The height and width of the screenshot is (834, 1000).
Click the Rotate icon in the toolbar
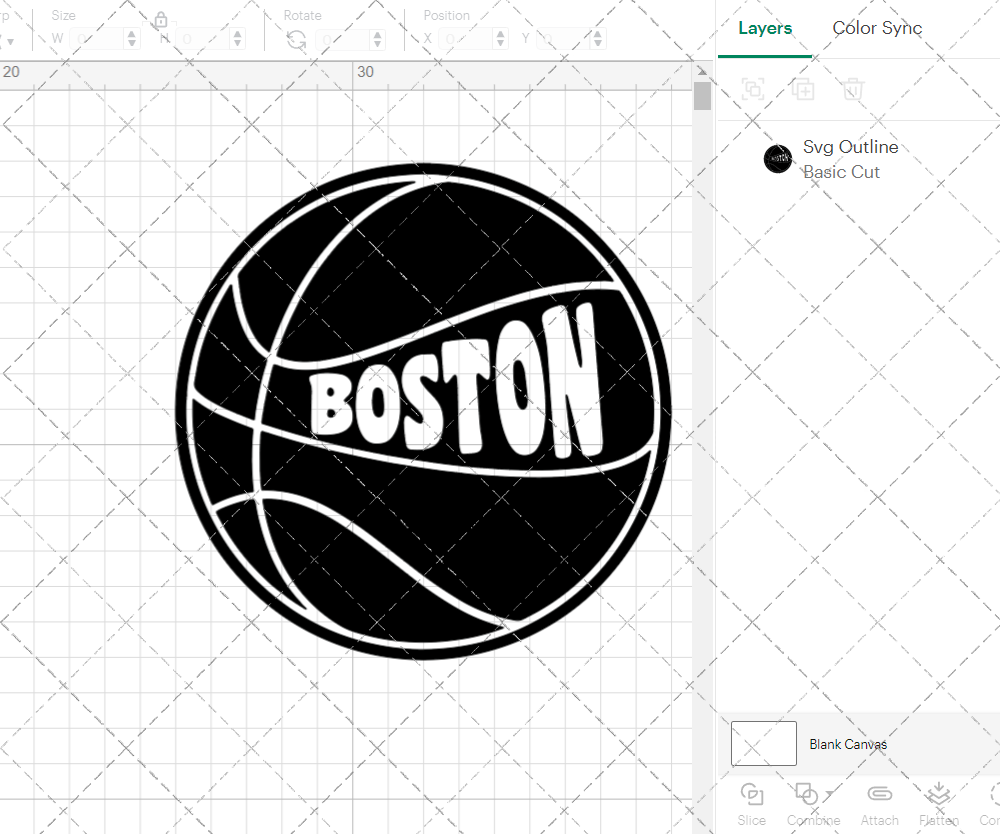(296, 40)
